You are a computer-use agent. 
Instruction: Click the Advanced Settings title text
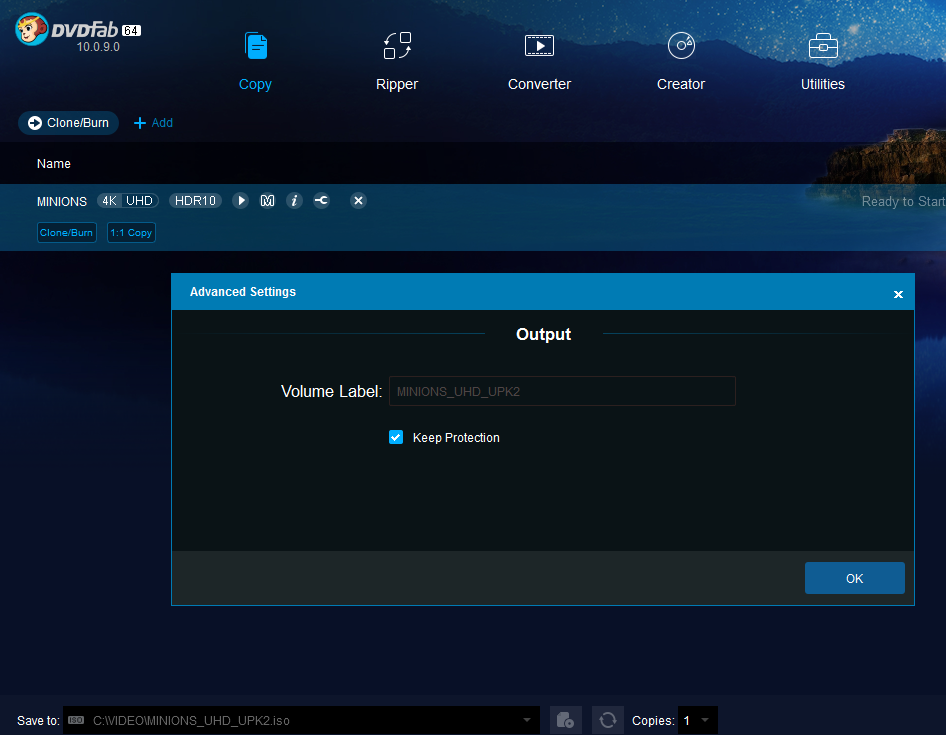(243, 291)
